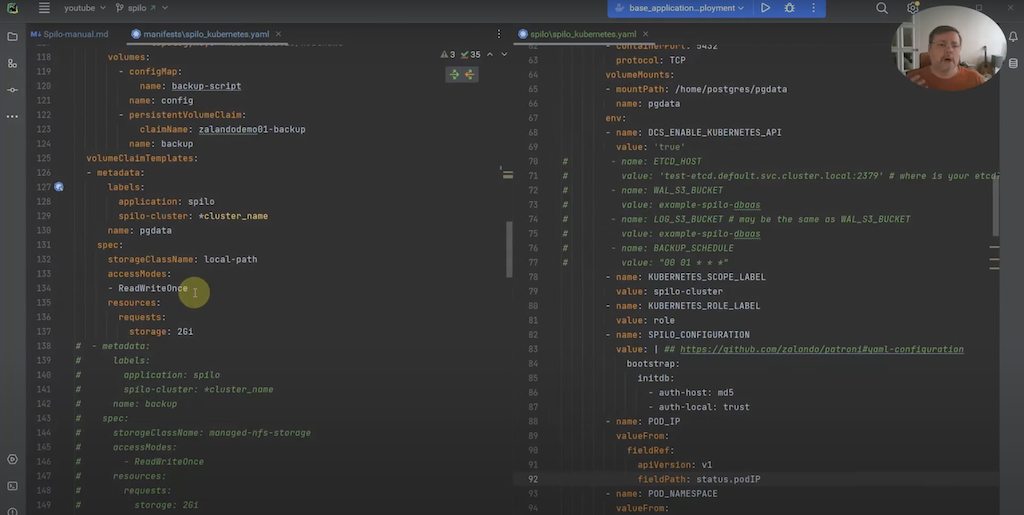Click the gutter icon on line 127
Viewport: 1024px width, 515px height.
59,187
